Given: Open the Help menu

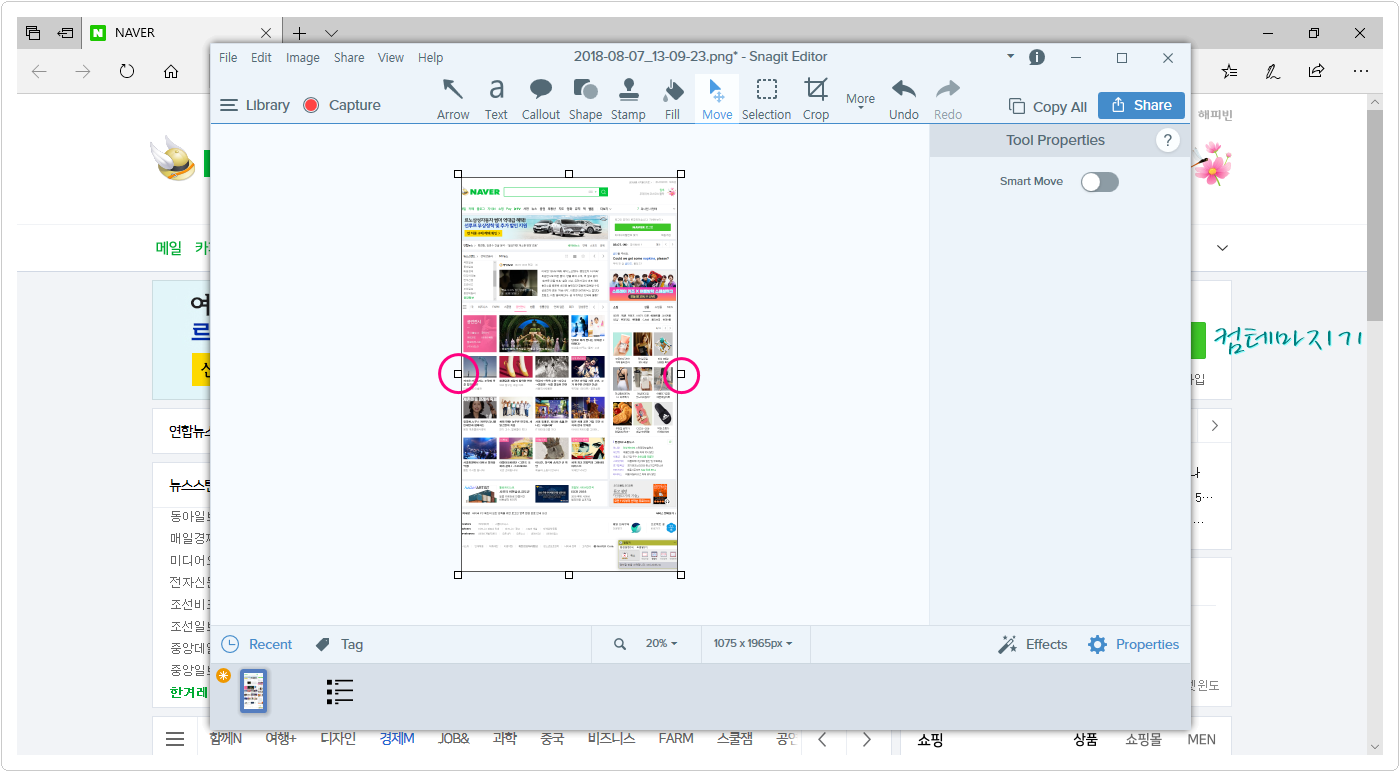Looking at the screenshot, I should pyautogui.click(x=430, y=57).
